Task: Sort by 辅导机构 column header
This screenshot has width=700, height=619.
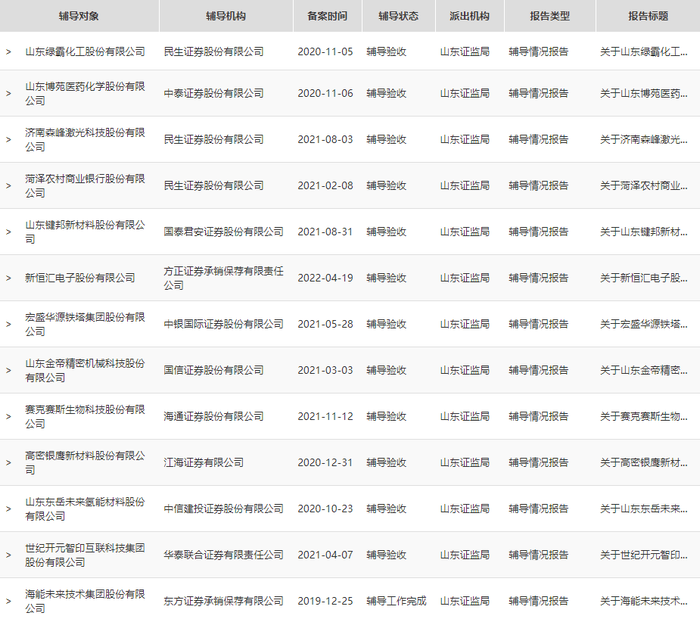Action: coord(226,16)
